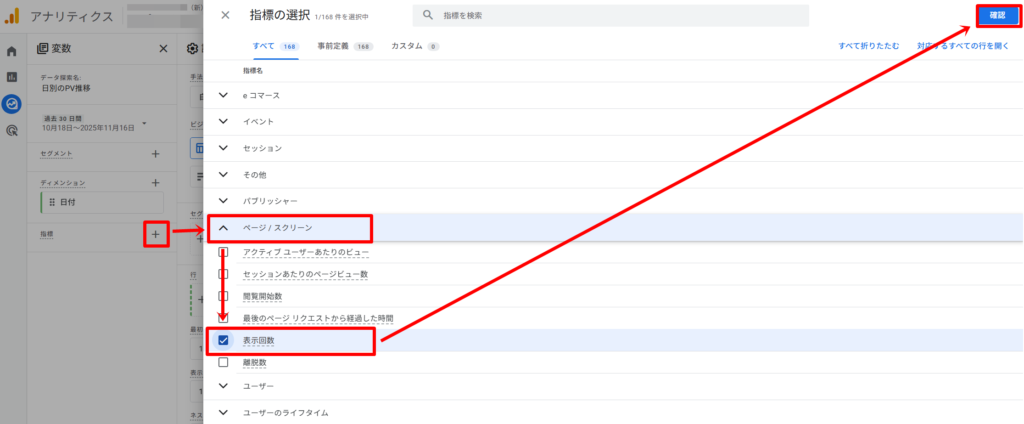The height and width of the screenshot is (424, 1024).
Task: Click the blue 確認 button
Action: pos(997,15)
